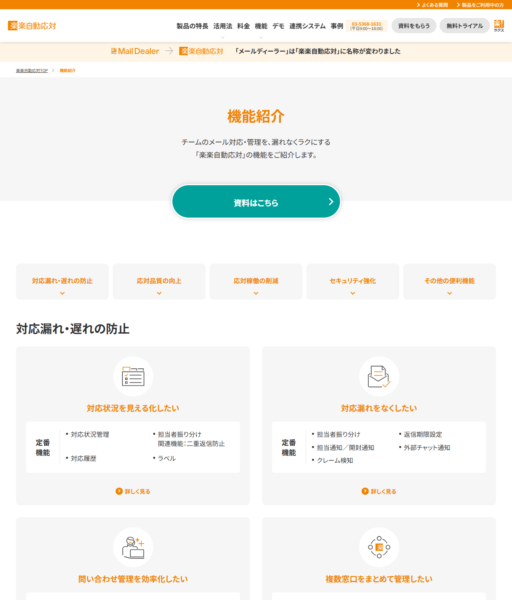Click 楽楽自動応対TOP breadcrumb link
The width and height of the screenshot is (512, 600).
coord(32,70)
